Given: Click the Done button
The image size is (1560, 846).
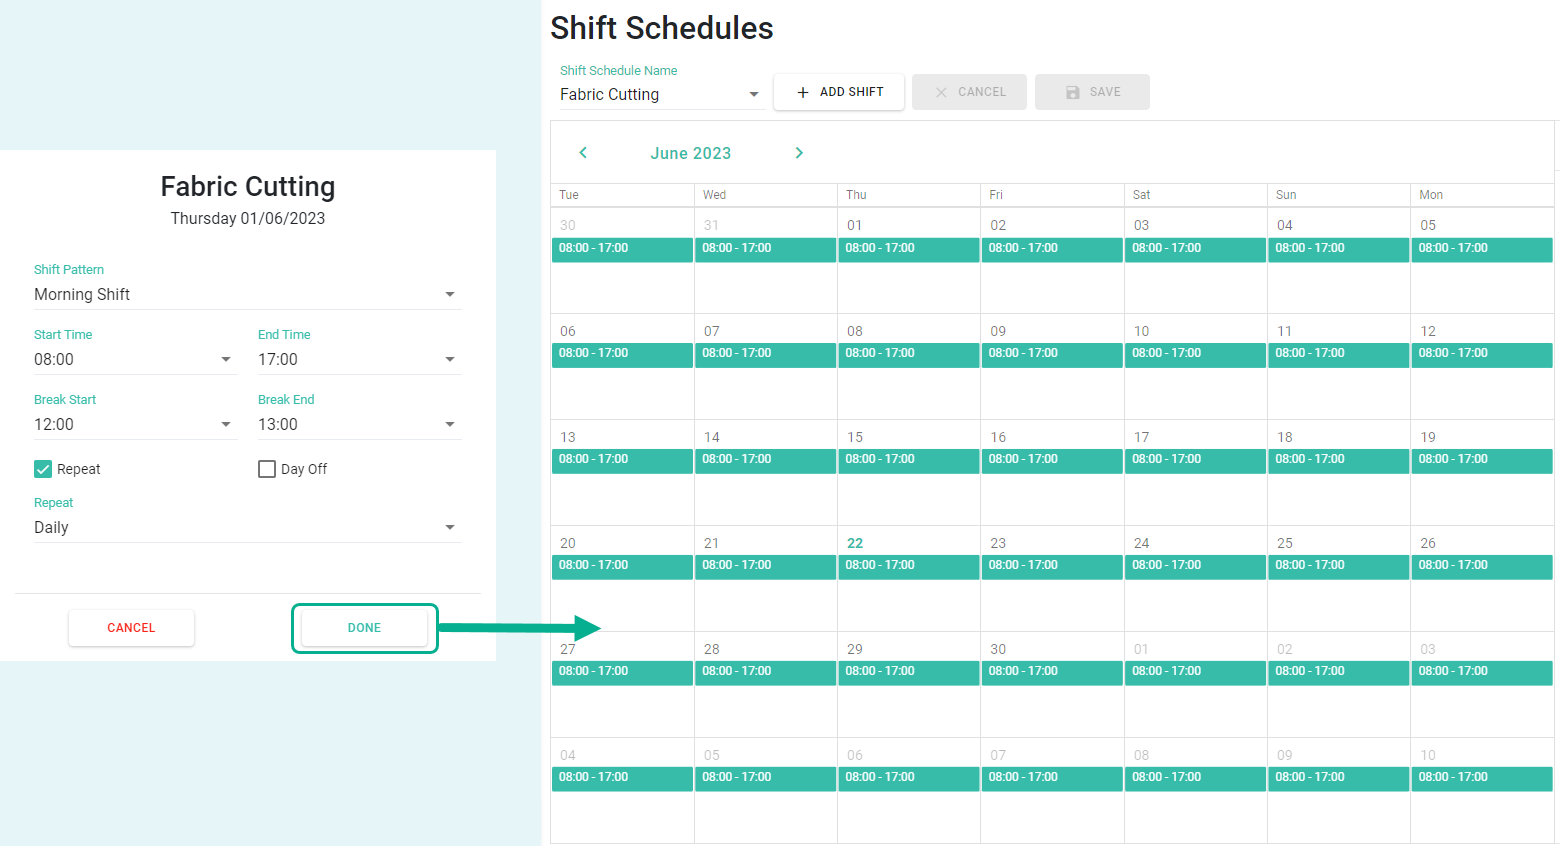Looking at the screenshot, I should coord(364,628).
